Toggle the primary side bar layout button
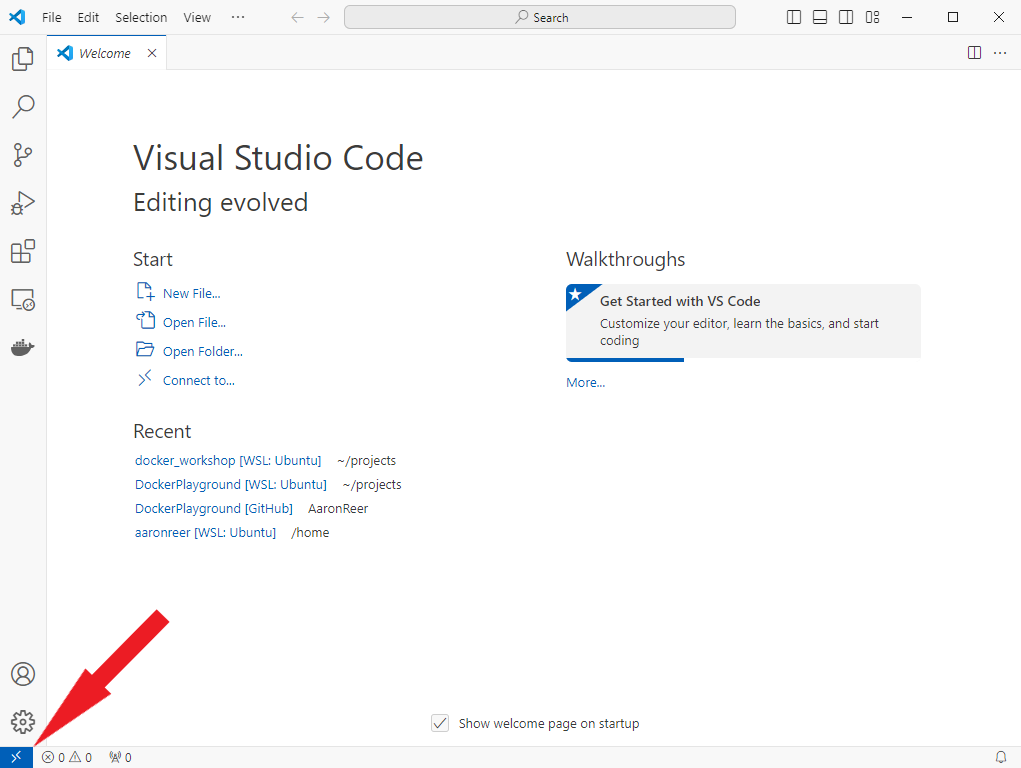Screen dimensions: 1021x768 point(794,17)
